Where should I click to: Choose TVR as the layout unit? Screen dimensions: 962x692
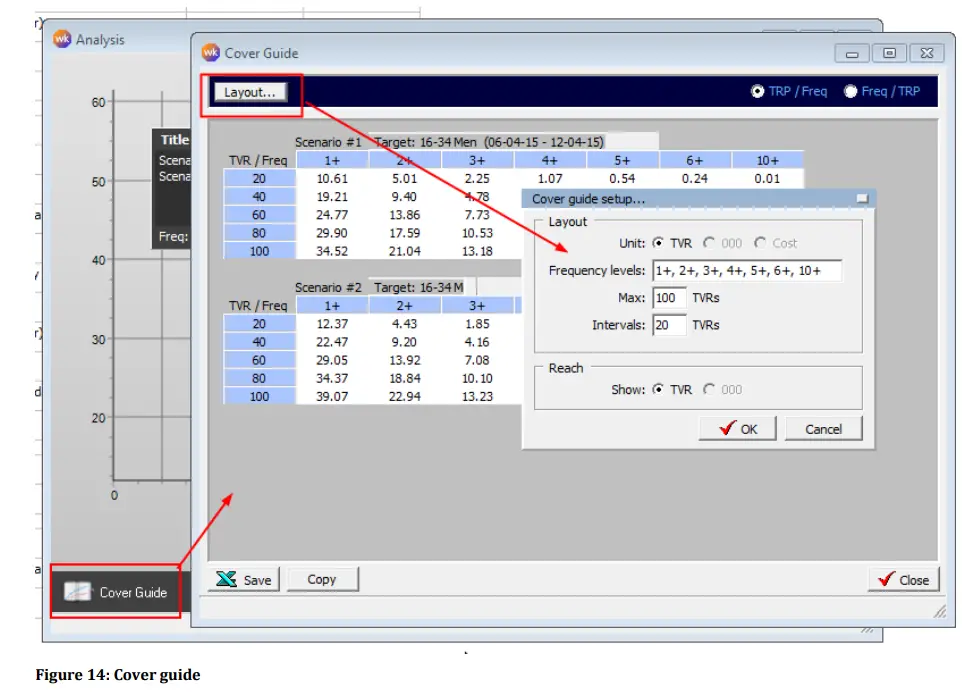(x=658, y=243)
